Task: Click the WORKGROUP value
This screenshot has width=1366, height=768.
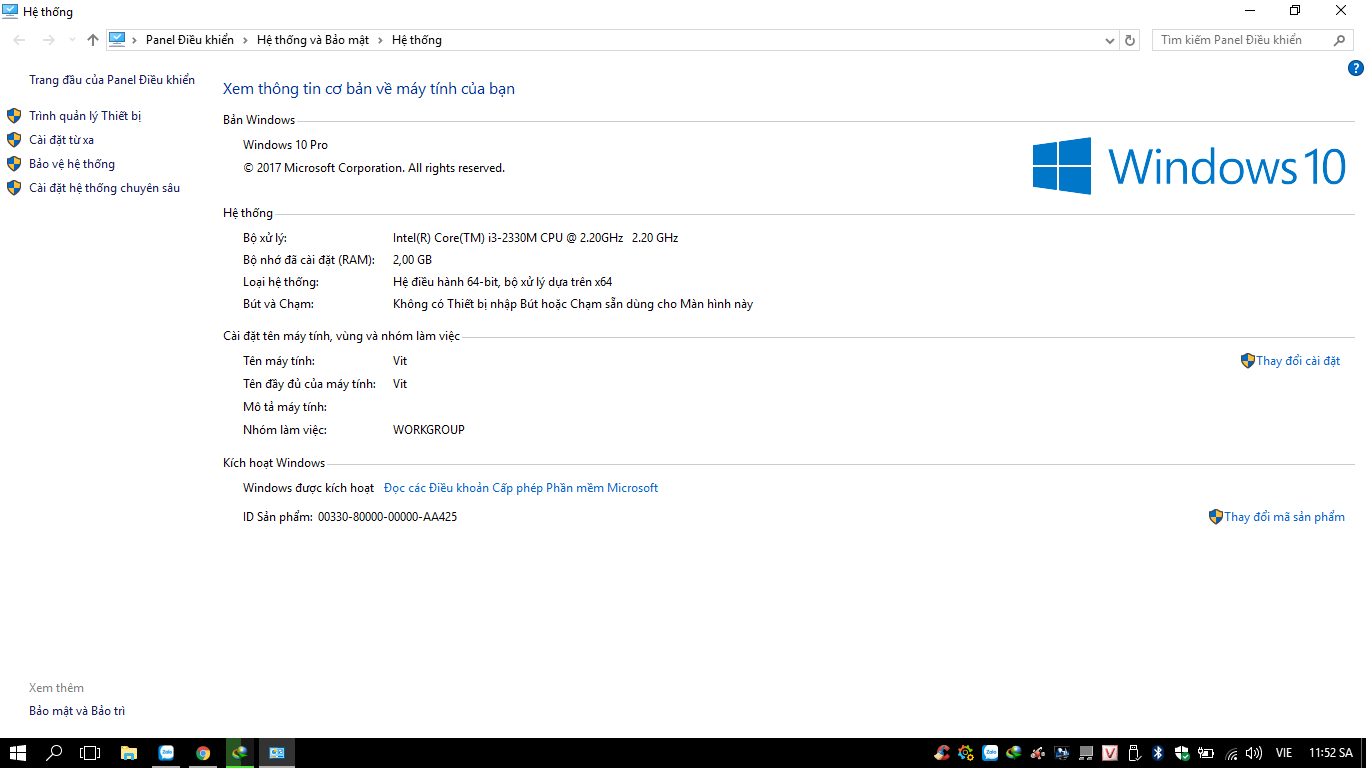Action: click(429, 430)
